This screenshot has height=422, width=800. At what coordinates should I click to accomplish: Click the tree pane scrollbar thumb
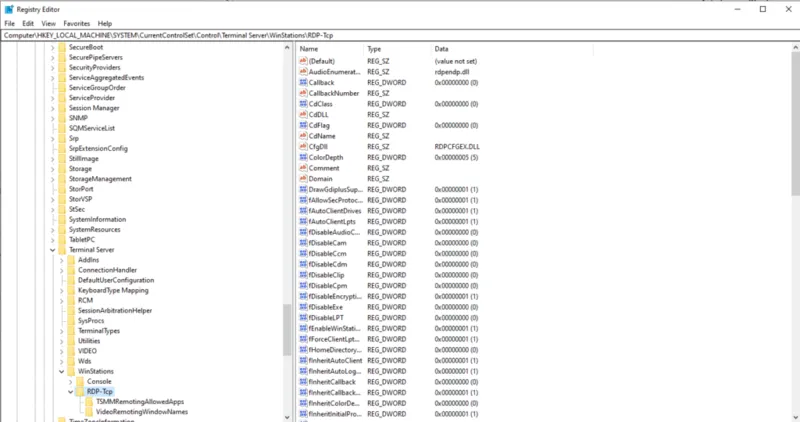point(287,330)
